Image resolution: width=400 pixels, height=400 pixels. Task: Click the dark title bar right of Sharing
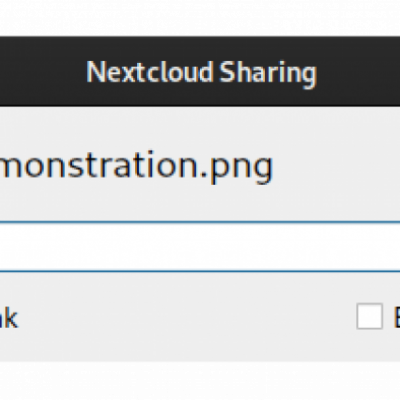pos(359,71)
